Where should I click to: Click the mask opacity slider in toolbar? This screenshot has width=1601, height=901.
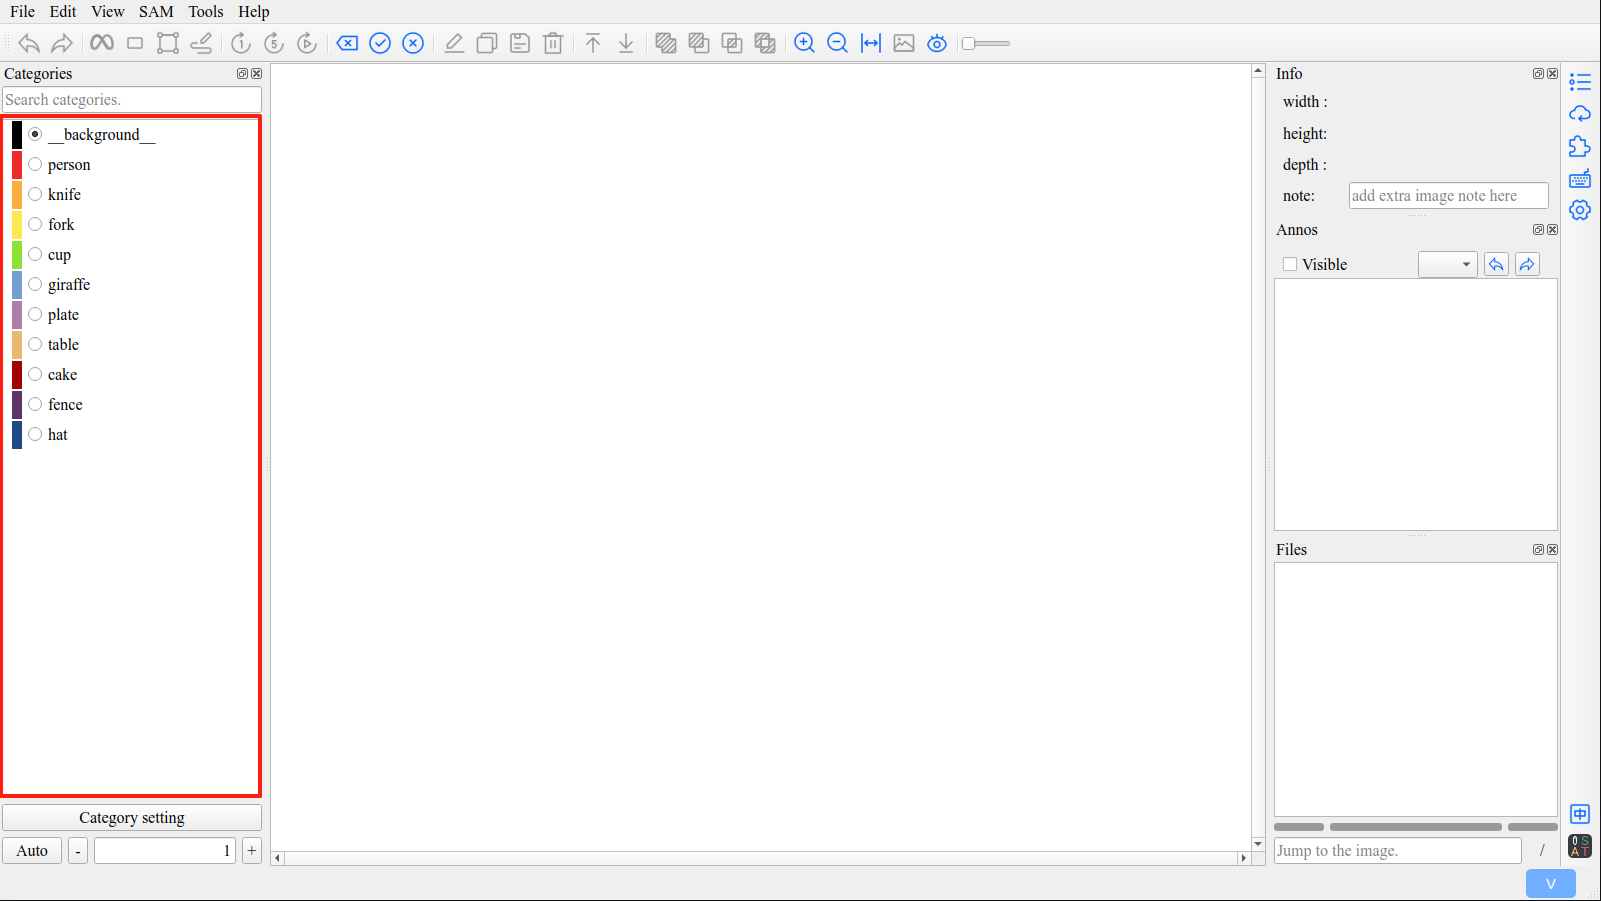986,43
